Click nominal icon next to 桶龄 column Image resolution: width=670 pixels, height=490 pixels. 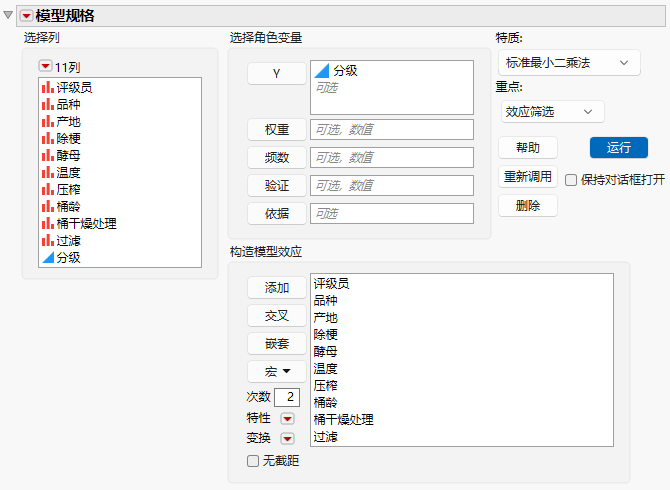[x=48, y=207]
